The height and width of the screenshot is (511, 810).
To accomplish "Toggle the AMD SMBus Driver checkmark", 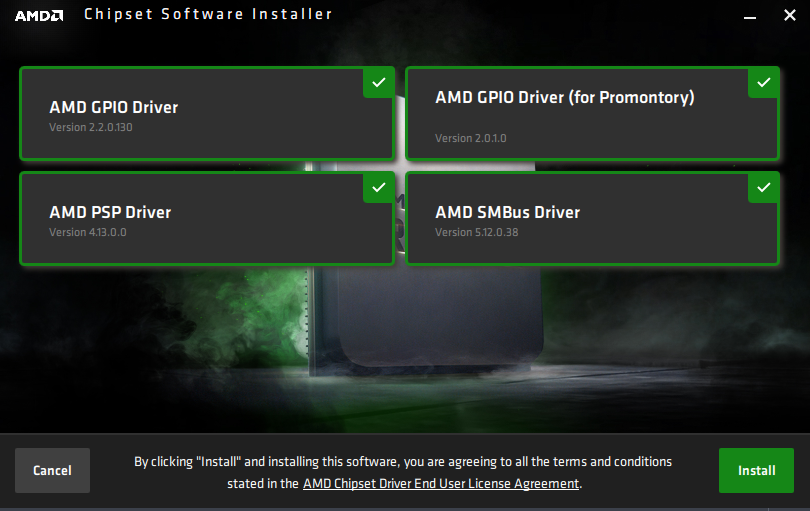I will (764, 188).
